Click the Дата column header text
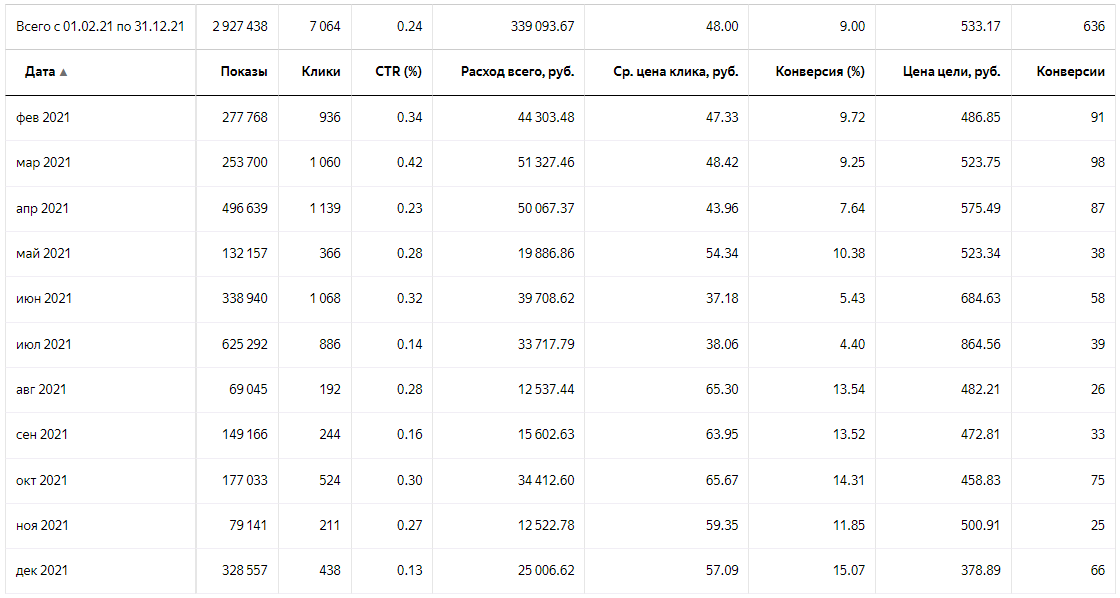 [x=39, y=72]
